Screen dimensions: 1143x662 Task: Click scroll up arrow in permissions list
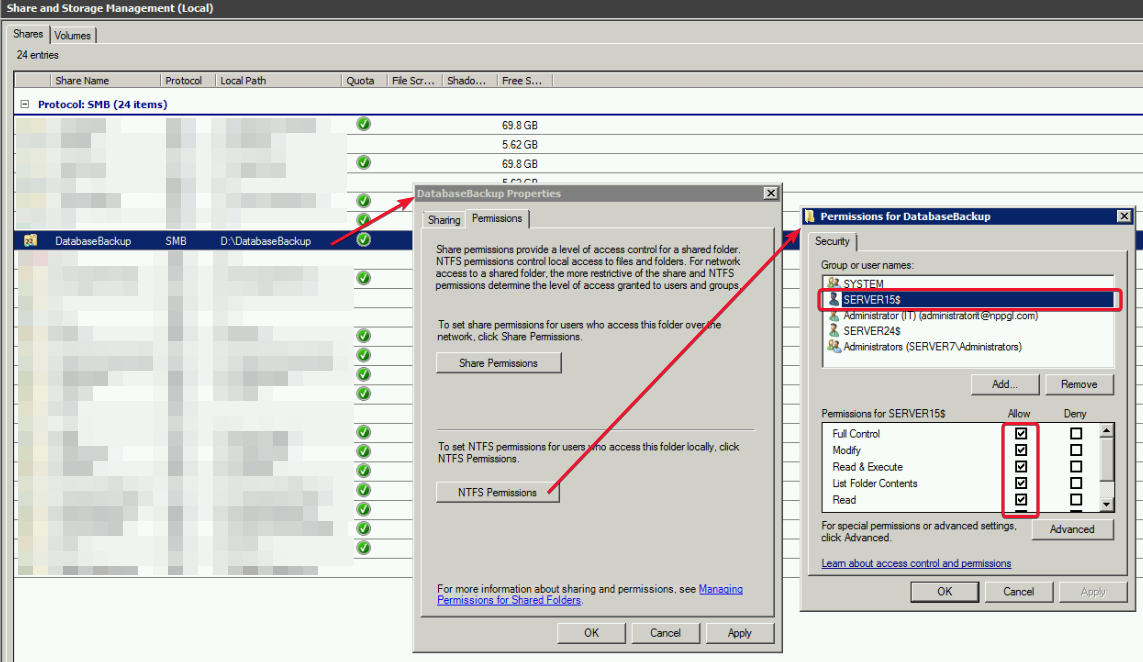tap(1107, 431)
